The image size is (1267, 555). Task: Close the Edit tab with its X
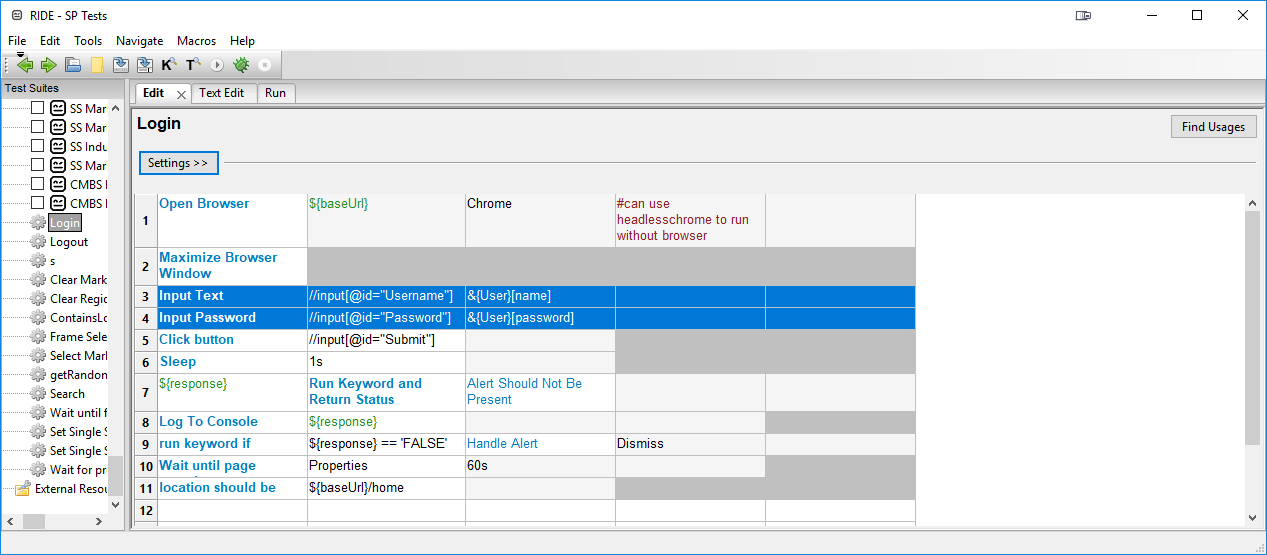(x=181, y=94)
